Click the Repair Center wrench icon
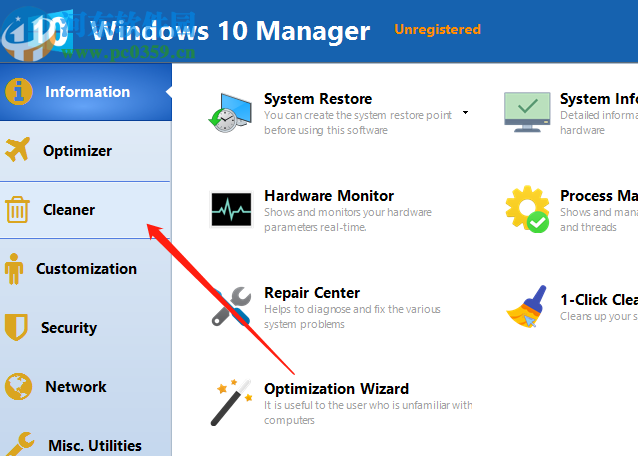638x456 pixels. pyautogui.click(x=231, y=306)
